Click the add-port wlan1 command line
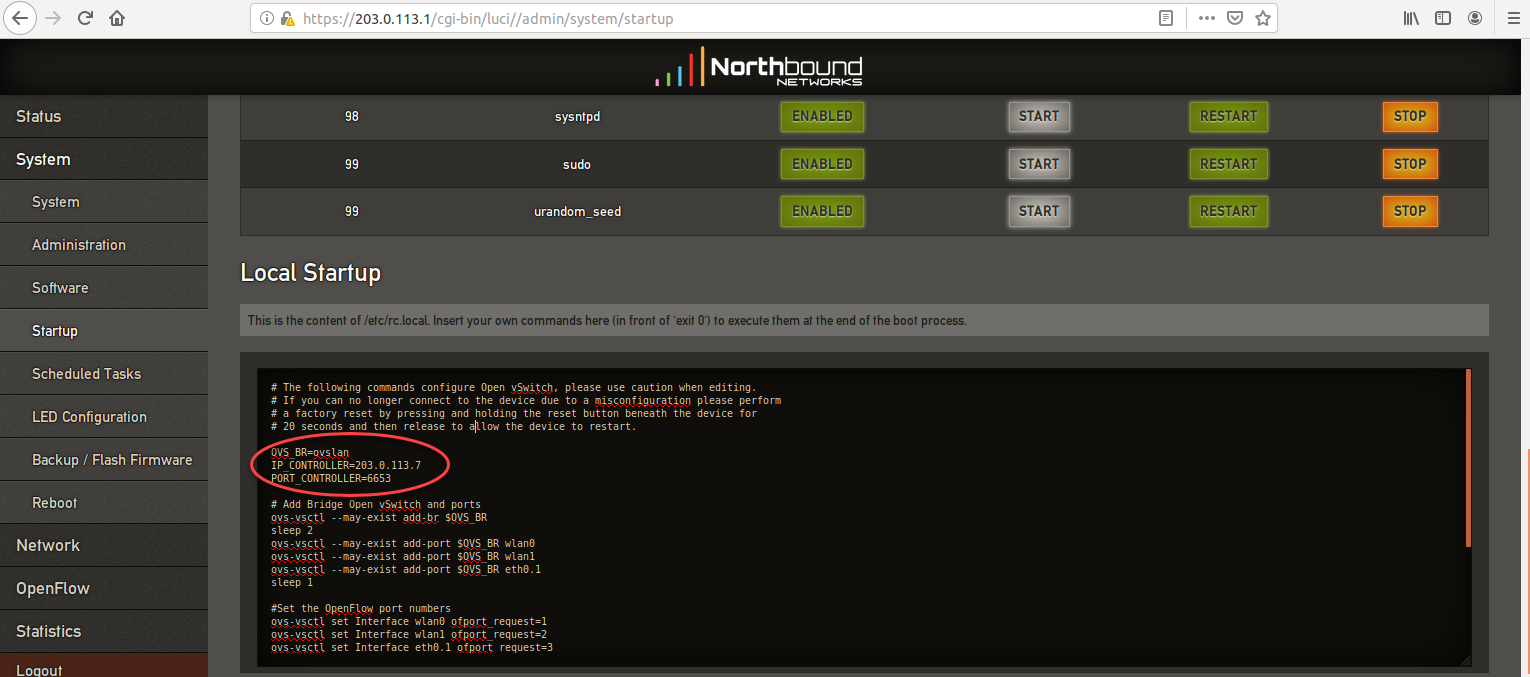The image size is (1530, 677). coord(403,556)
